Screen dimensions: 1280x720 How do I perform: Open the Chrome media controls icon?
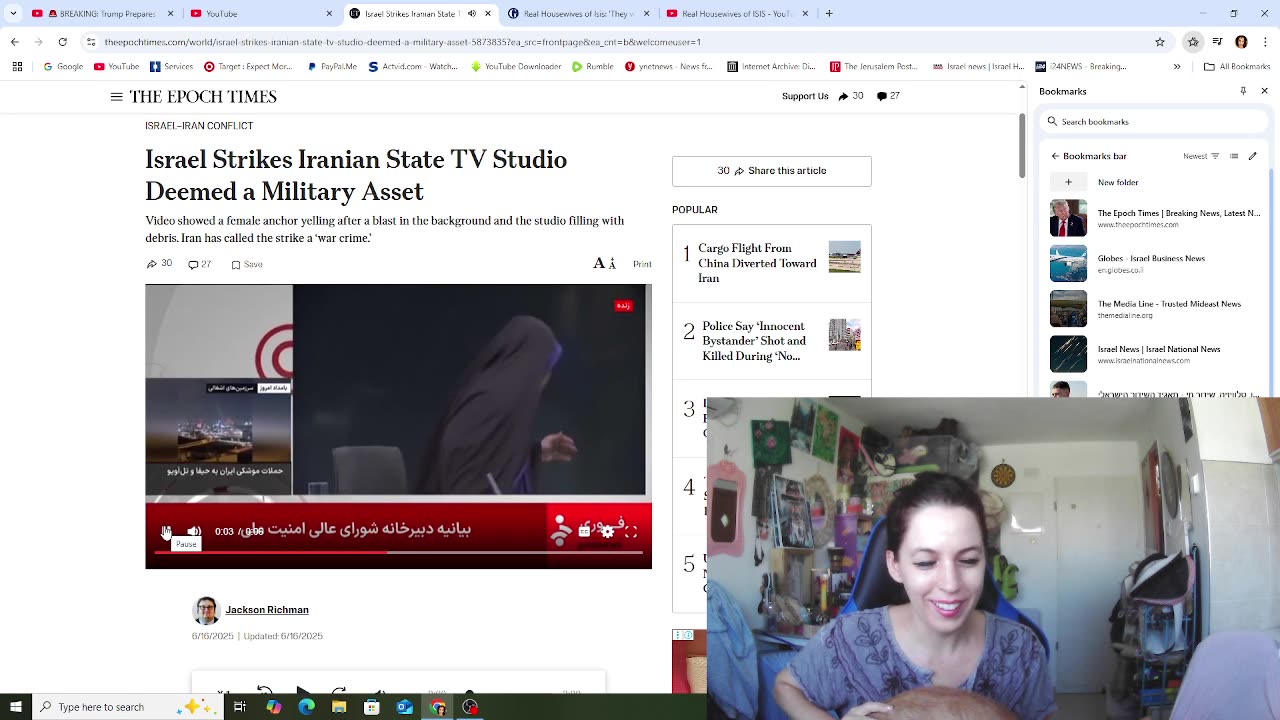pos(1217,42)
